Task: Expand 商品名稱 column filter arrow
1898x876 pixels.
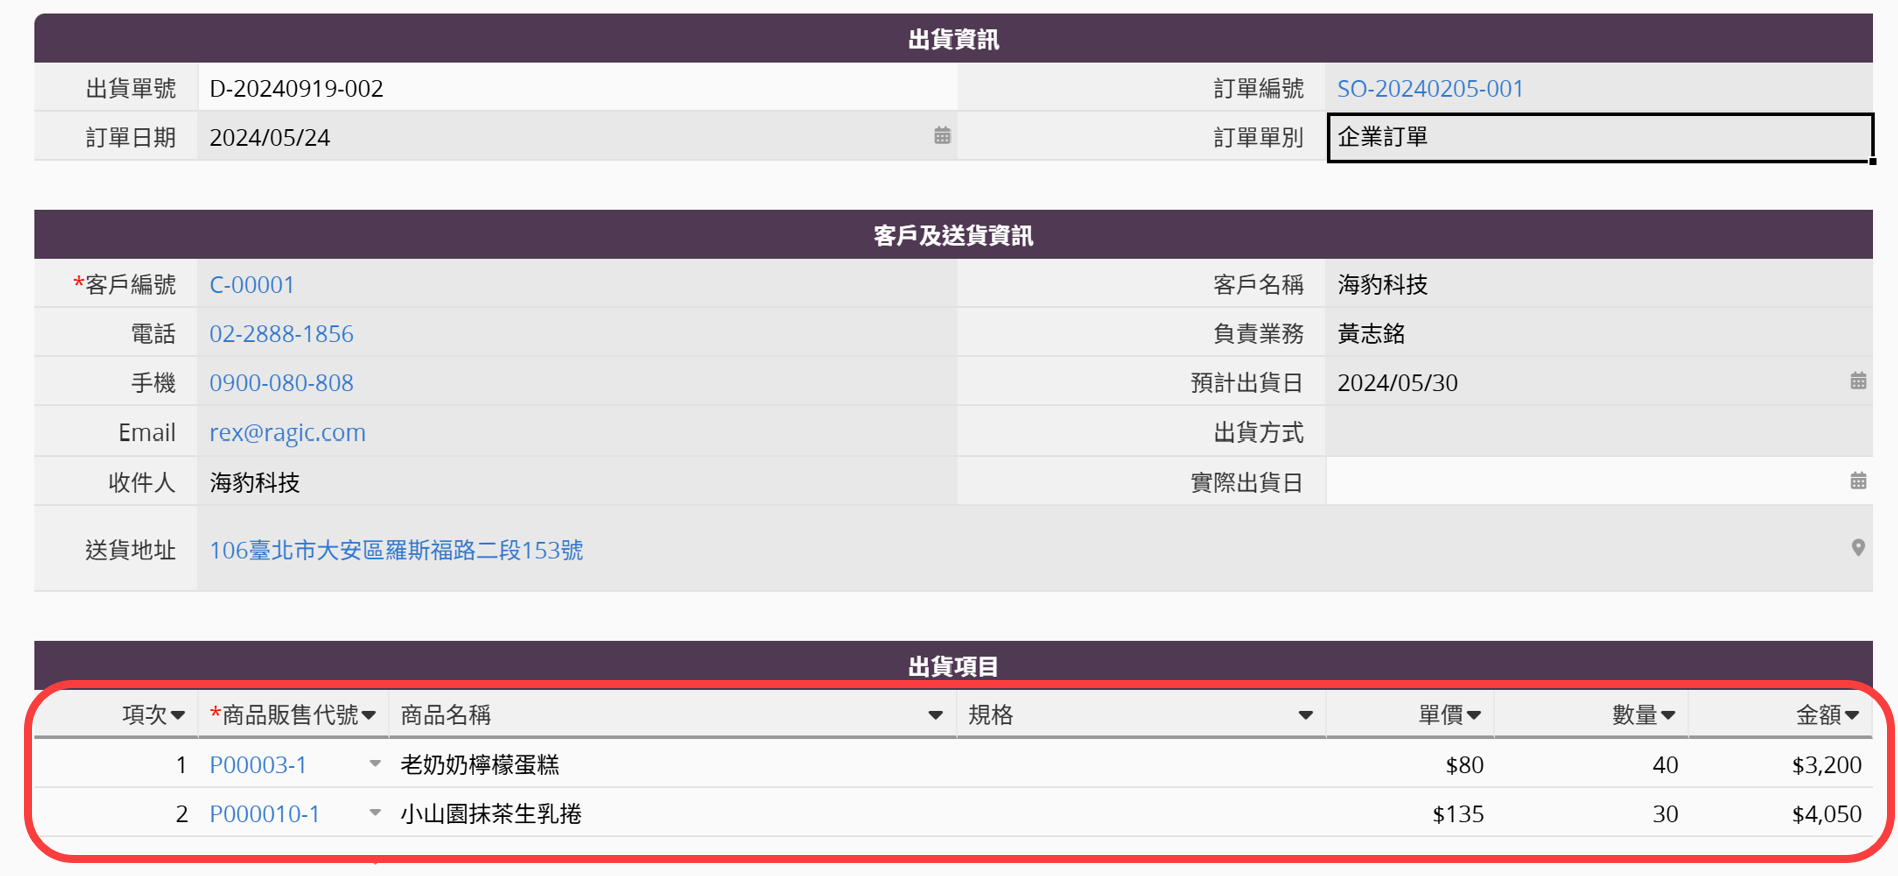Action: pyautogui.click(x=935, y=715)
